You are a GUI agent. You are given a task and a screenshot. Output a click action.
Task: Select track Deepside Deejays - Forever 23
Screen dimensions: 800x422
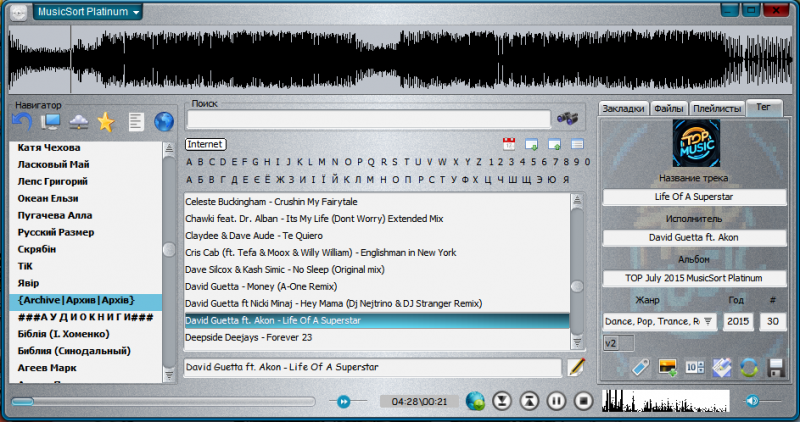click(x=377, y=337)
